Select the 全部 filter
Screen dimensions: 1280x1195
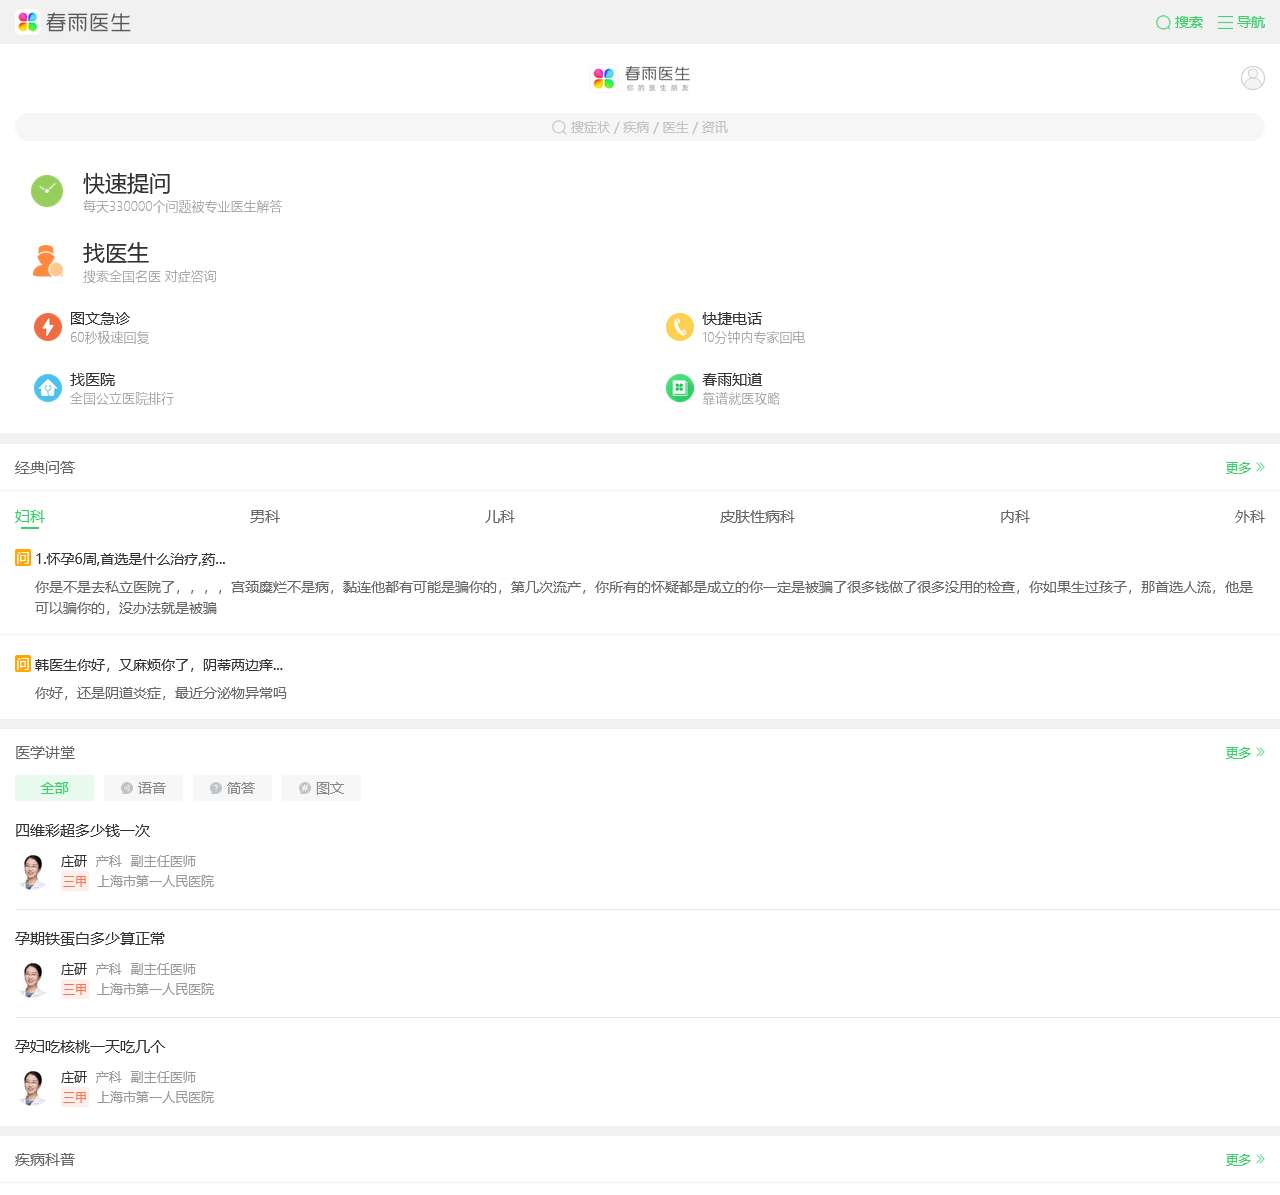pos(54,788)
